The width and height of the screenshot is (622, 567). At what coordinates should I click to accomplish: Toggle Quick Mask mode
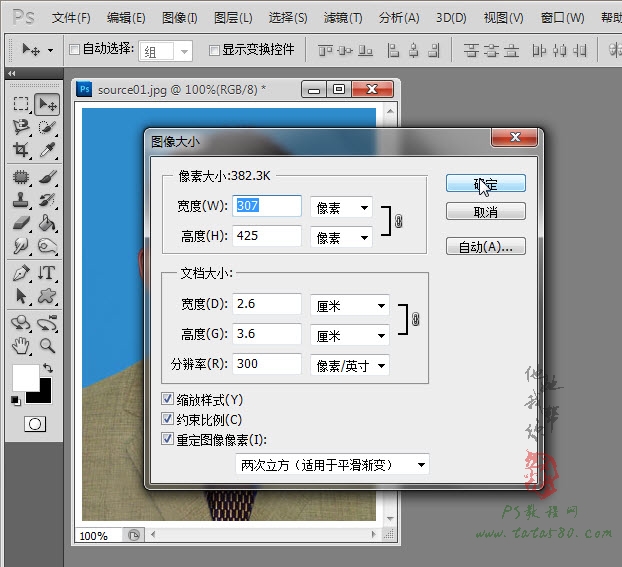click(35, 424)
